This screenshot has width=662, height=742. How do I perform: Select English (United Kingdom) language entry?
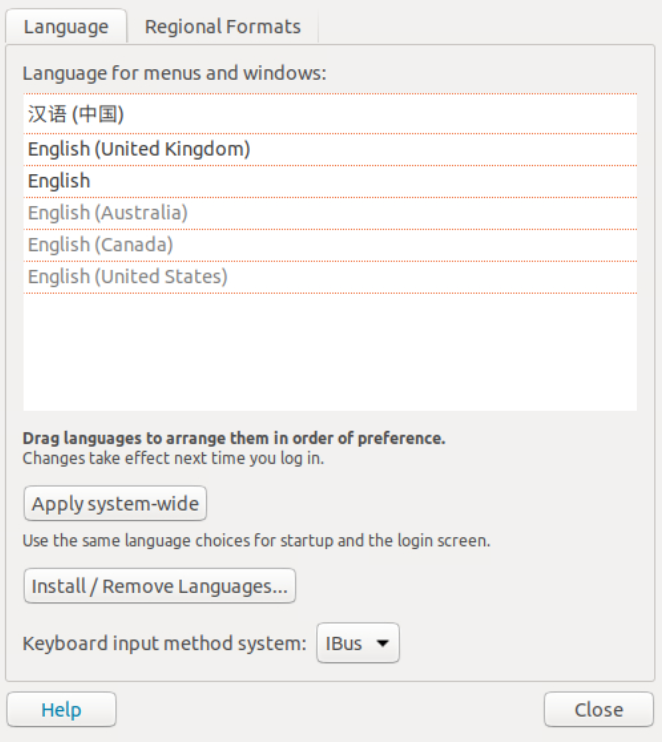139,149
